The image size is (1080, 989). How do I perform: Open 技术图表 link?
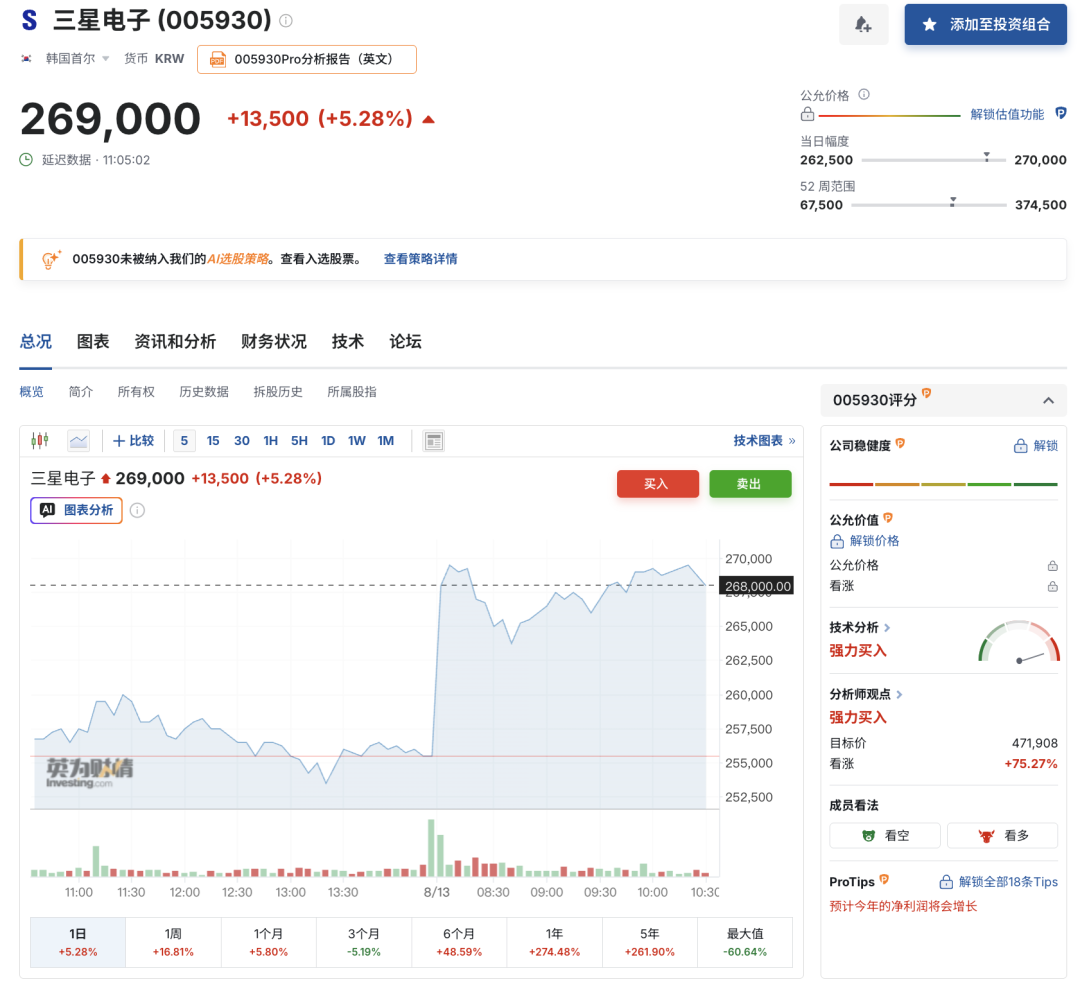click(764, 441)
